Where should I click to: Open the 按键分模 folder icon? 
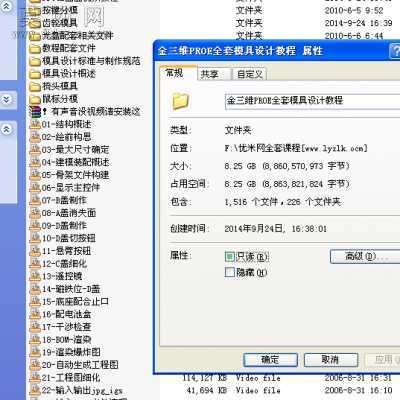point(35,11)
